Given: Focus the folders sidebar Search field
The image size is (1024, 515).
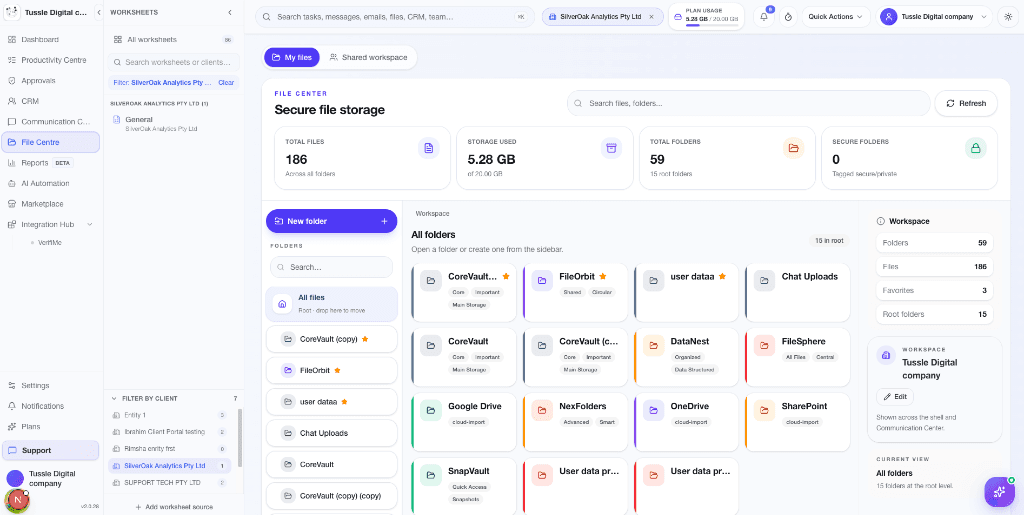Looking at the screenshot, I should [331, 267].
